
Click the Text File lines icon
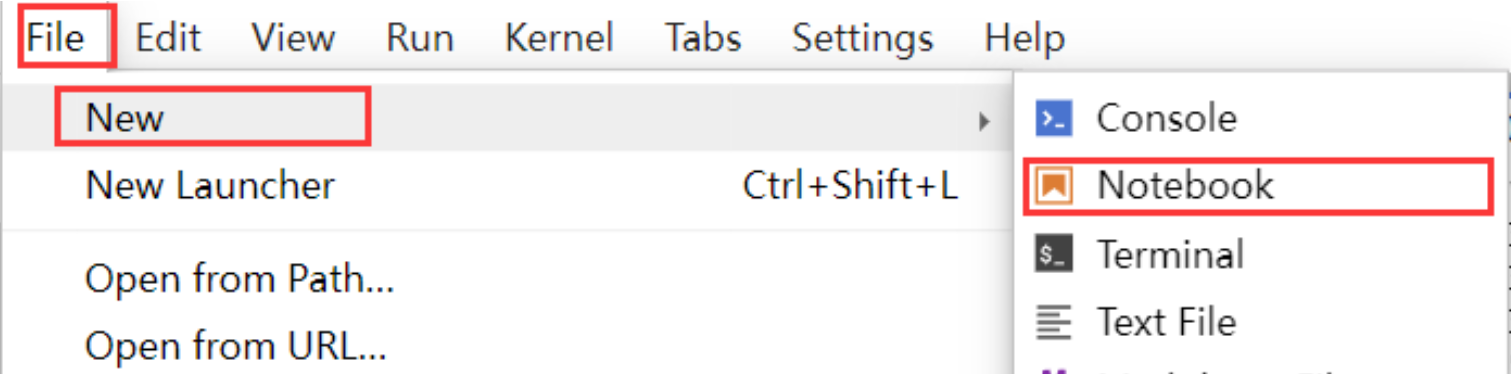[x=1053, y=322]
